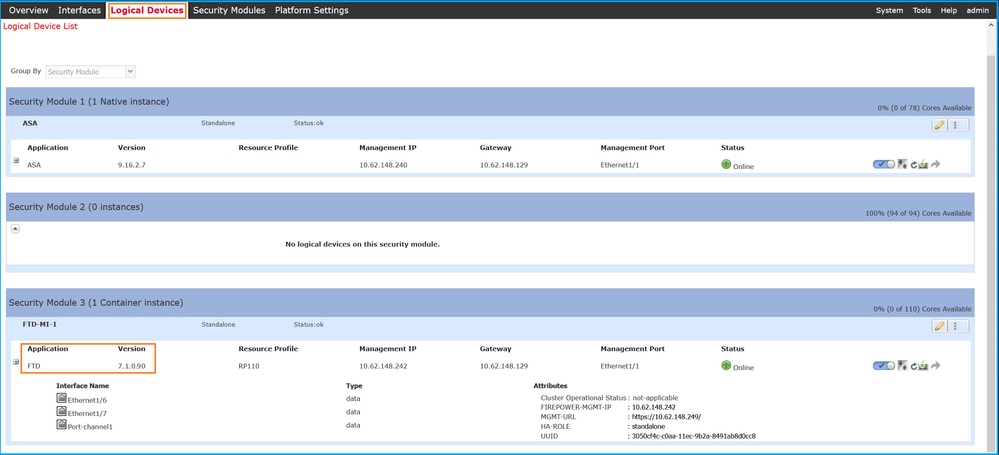Collapse the Security Module 2 panel arrow
The image size is (999, 455).
pyautogui.click(x=15, y=229)
